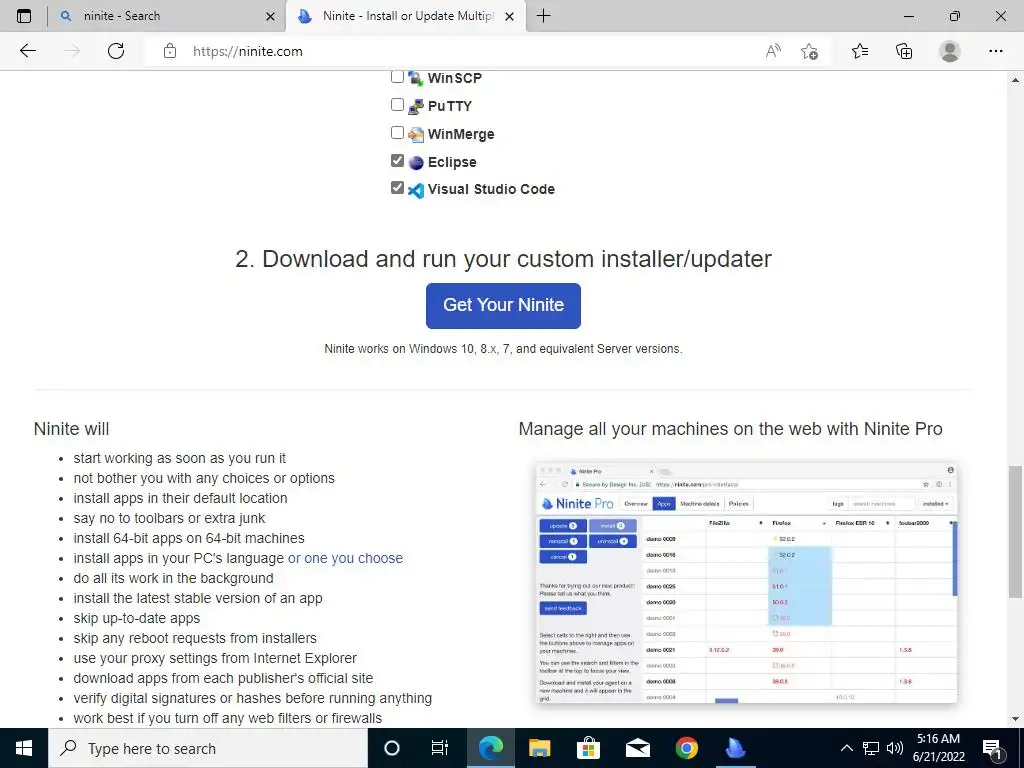Click the WinMerge label
1024x768 pixels.
click(461, 135)
